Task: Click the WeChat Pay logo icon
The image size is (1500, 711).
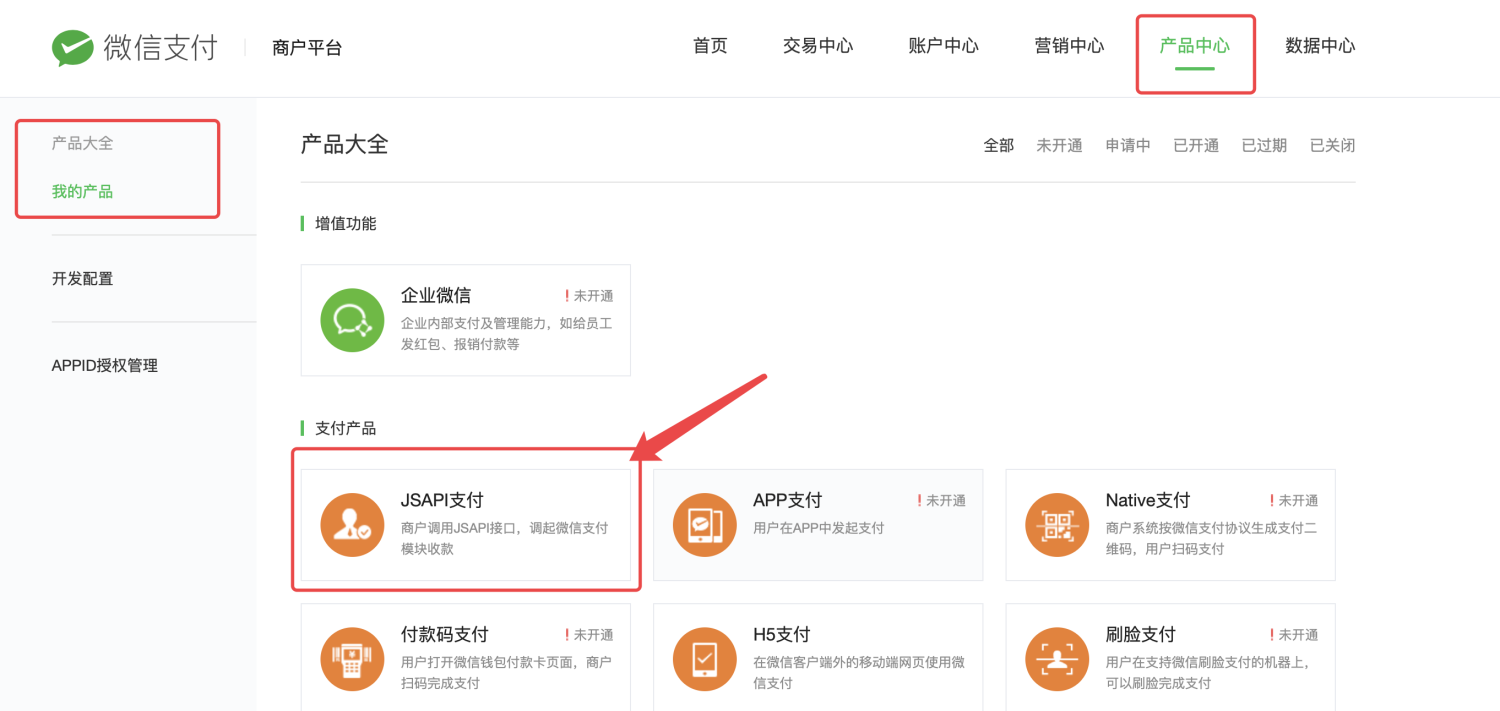Action: coord(73,47)
